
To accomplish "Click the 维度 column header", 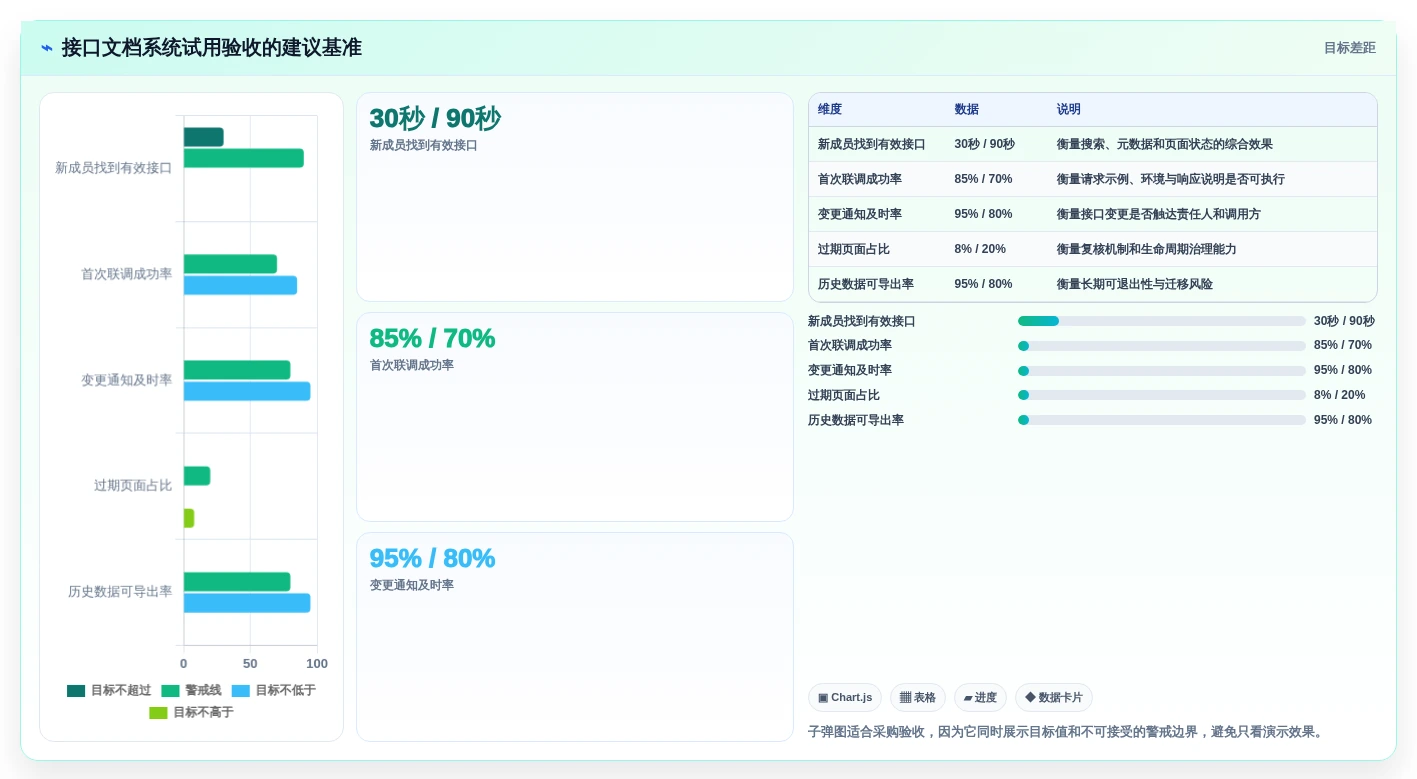I will (830, 110).
